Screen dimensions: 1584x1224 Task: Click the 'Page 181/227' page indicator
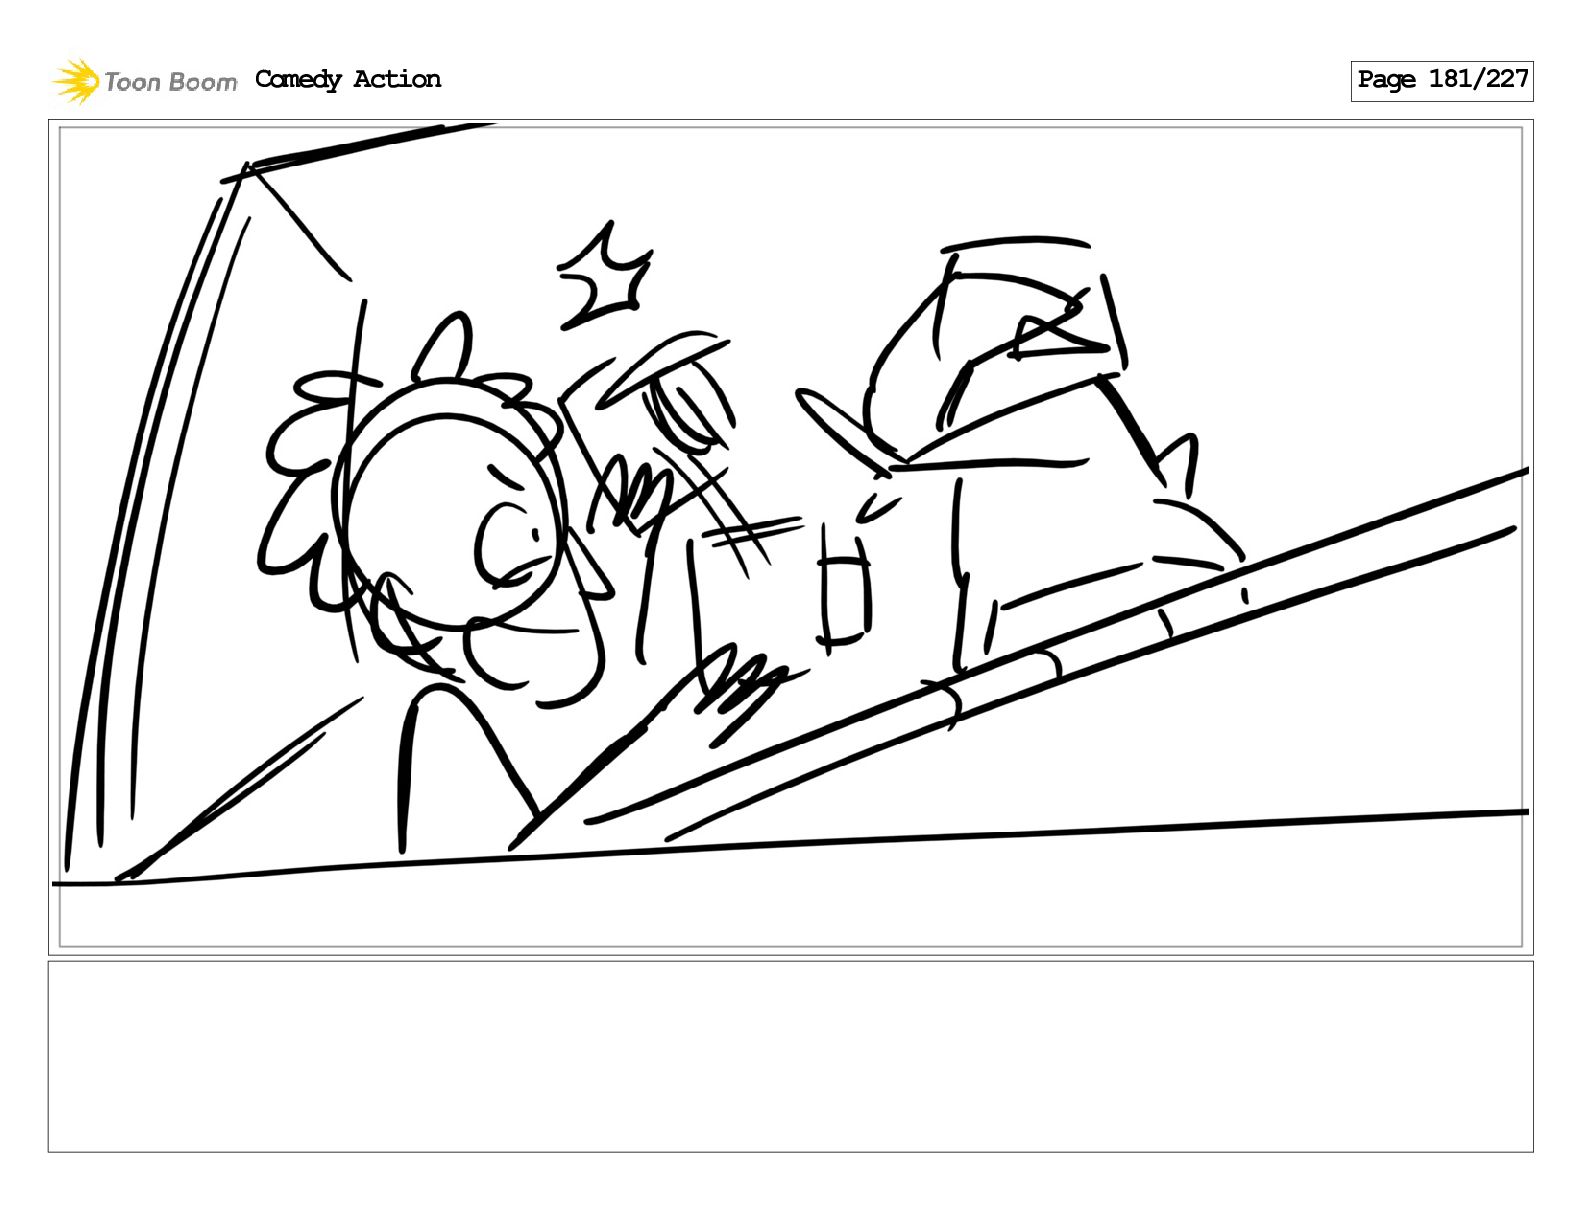pyautogui.click(x=1441, y=80)
